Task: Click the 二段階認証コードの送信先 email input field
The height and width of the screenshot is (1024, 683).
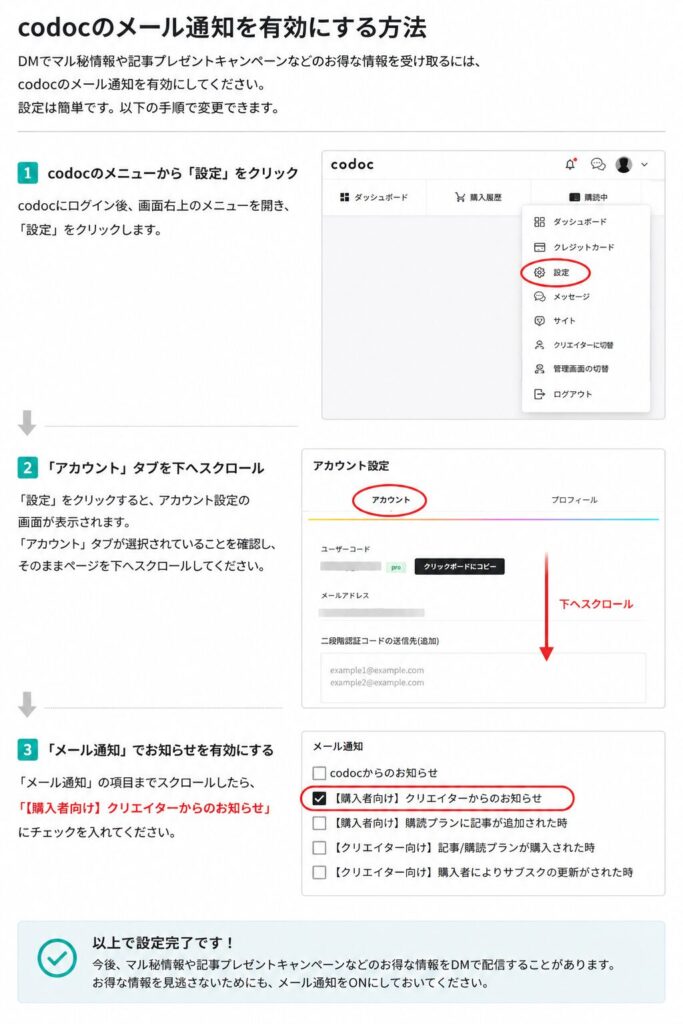Action: (x=483, y=677)
